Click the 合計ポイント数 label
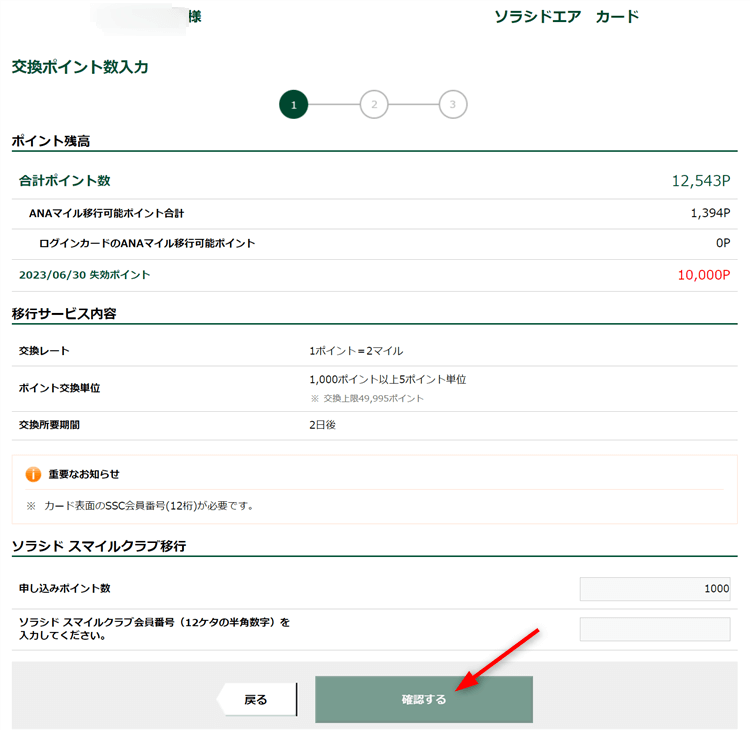The image size is (750, 730). coord(64,181)
